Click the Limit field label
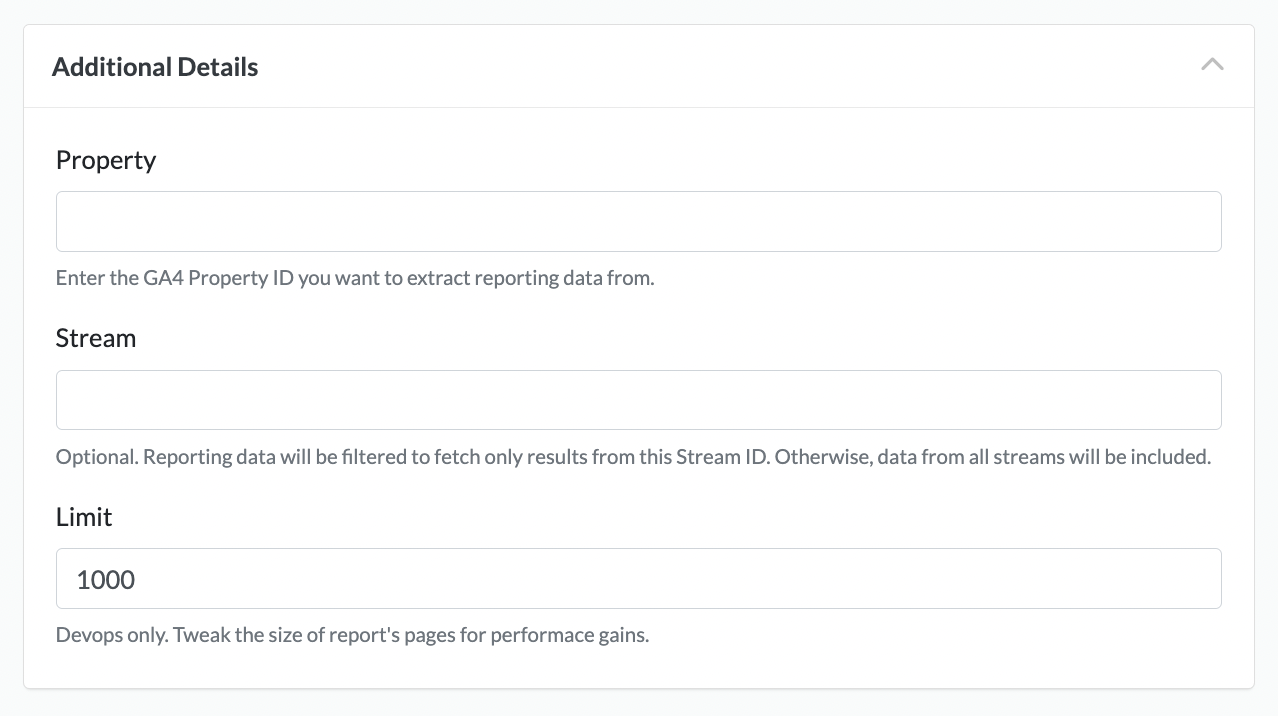 (84, 517)
